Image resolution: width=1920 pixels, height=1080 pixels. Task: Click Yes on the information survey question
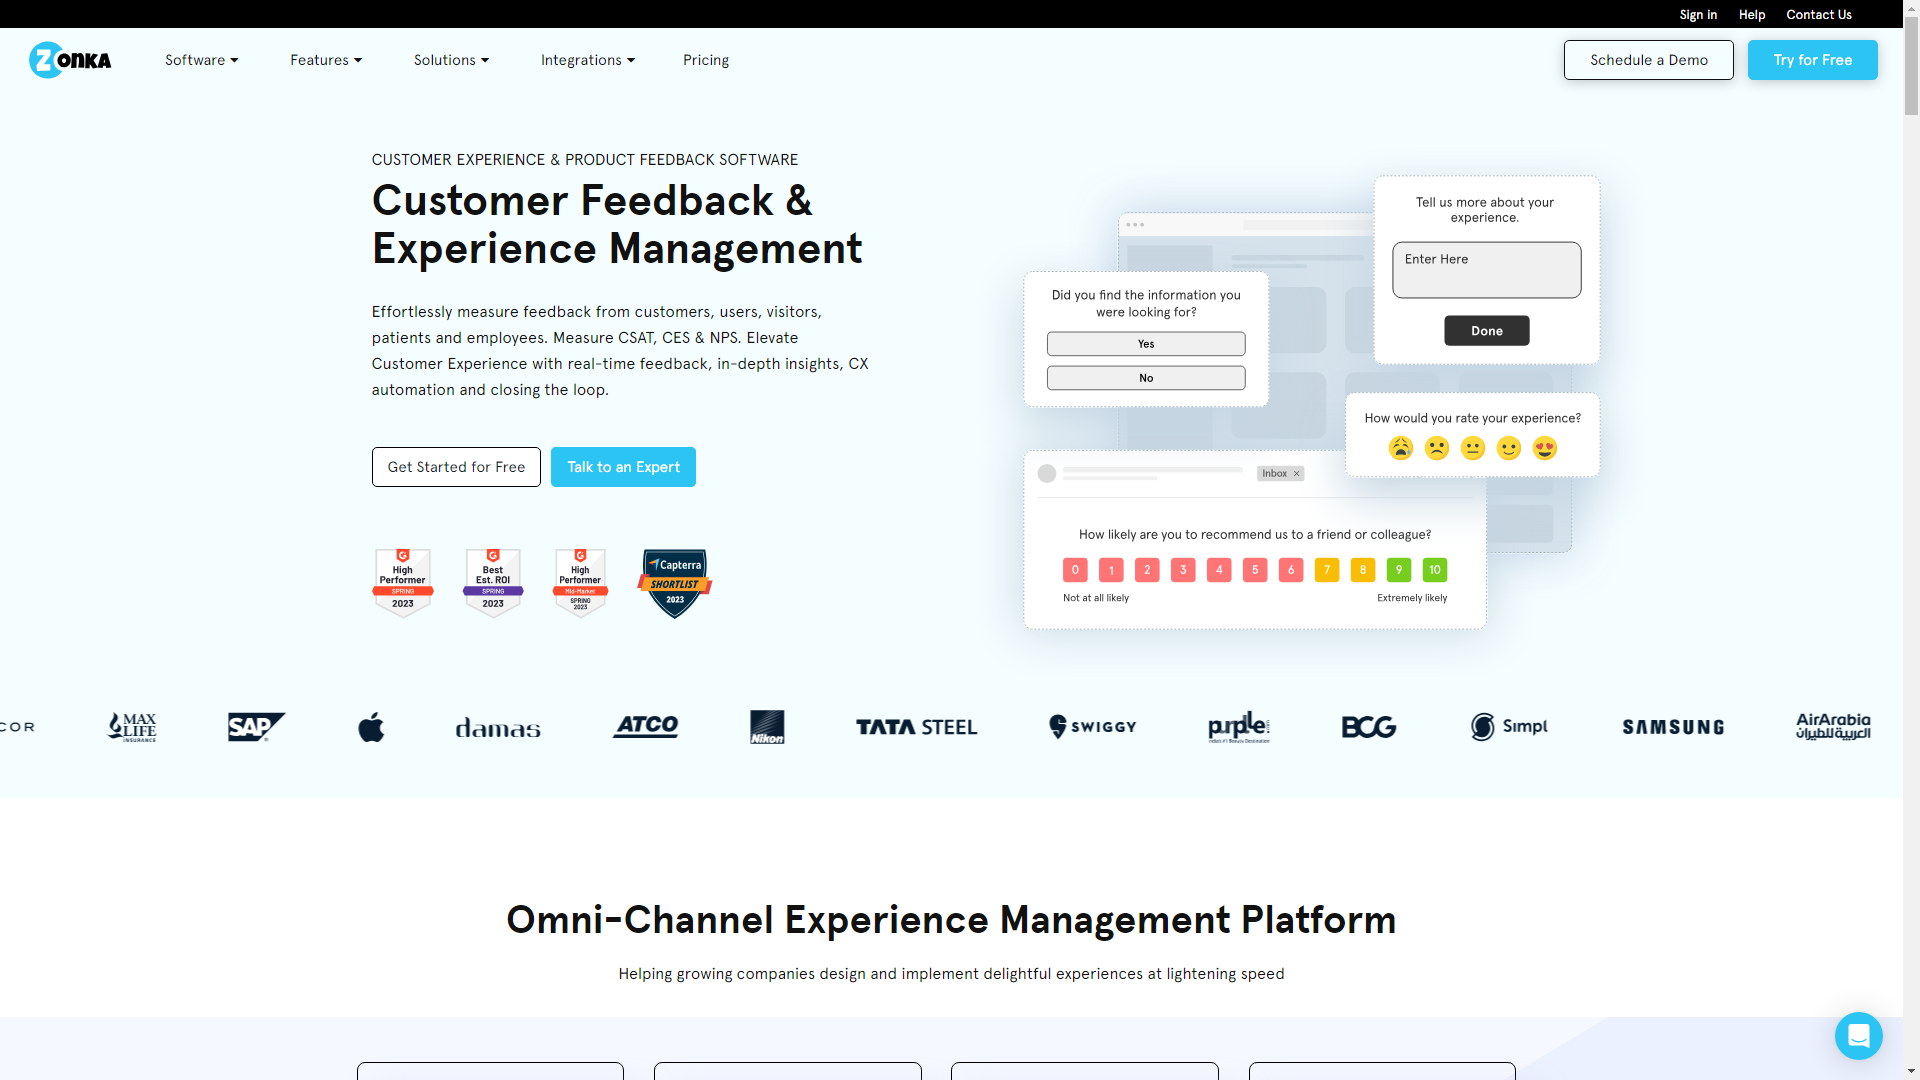1146,343
